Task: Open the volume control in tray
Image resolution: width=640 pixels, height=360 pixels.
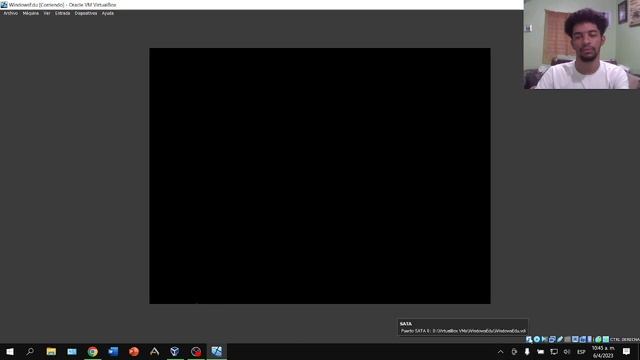Action: click(x=567, y=351)
